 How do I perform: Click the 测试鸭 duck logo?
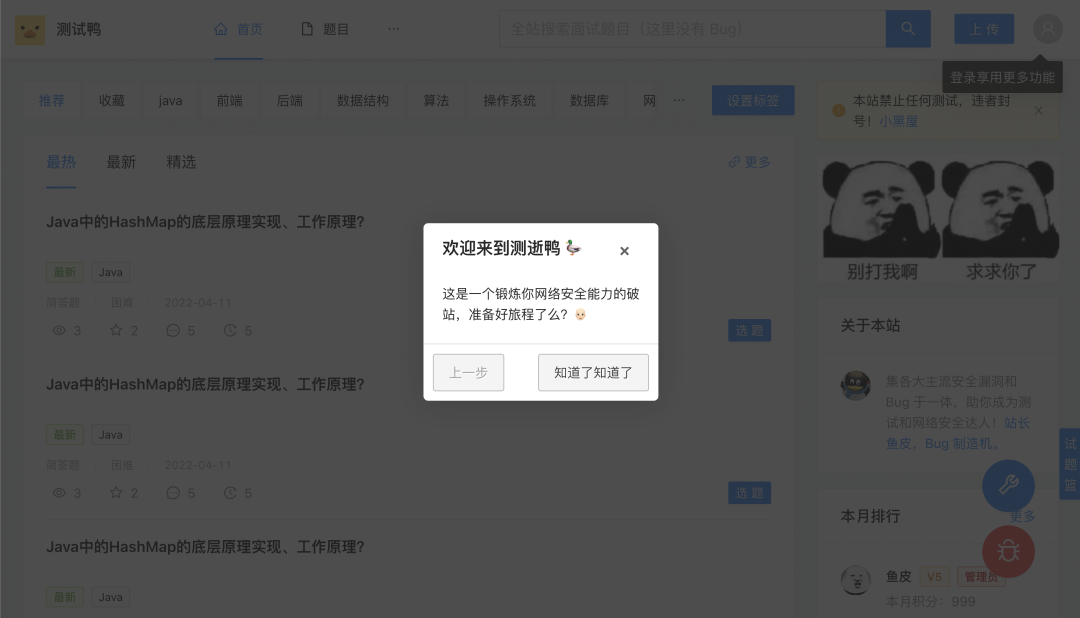click(x=30, y=30)
